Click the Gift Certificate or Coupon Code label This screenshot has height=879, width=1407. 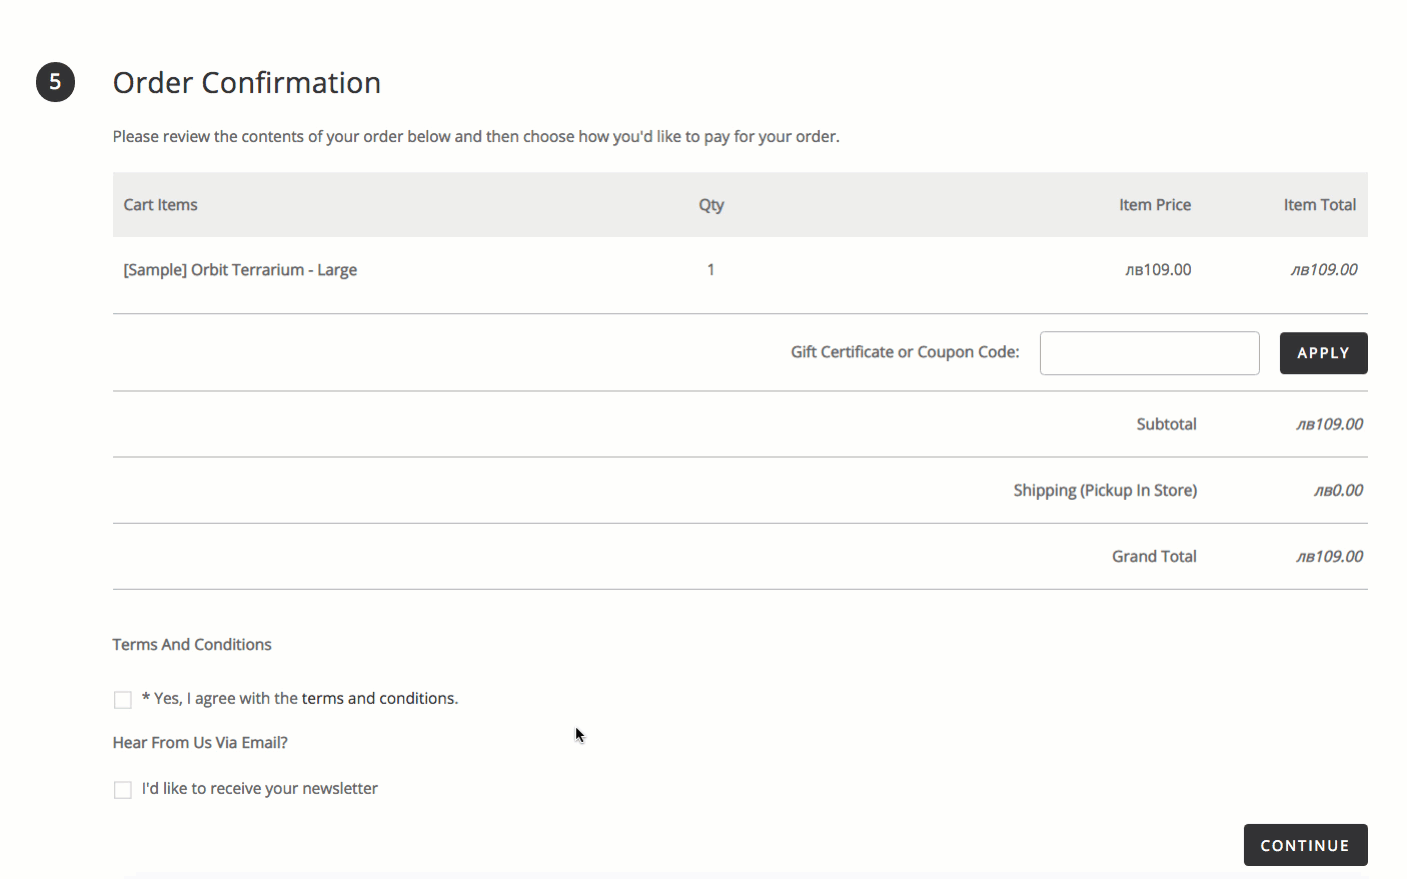(905, 352)
